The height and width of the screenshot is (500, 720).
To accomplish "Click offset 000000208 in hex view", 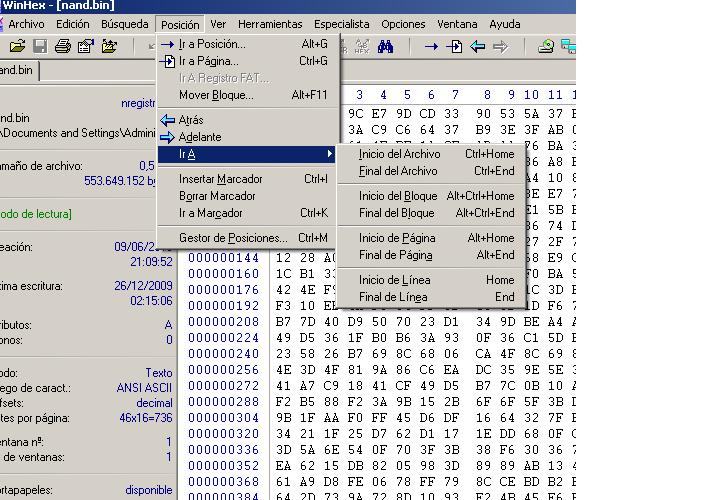I will (224, 323).
